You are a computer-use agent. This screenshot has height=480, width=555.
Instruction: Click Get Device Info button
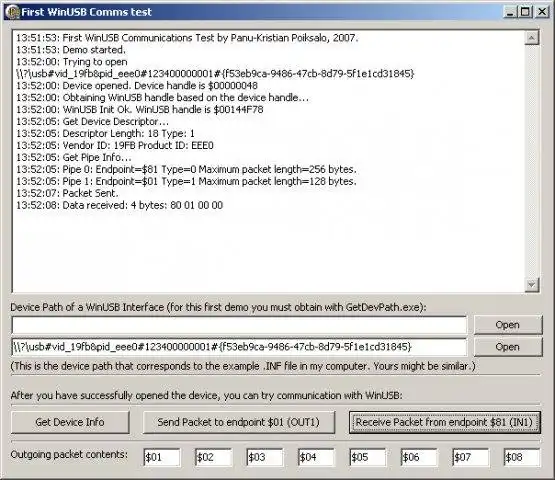tap(70, 422)
